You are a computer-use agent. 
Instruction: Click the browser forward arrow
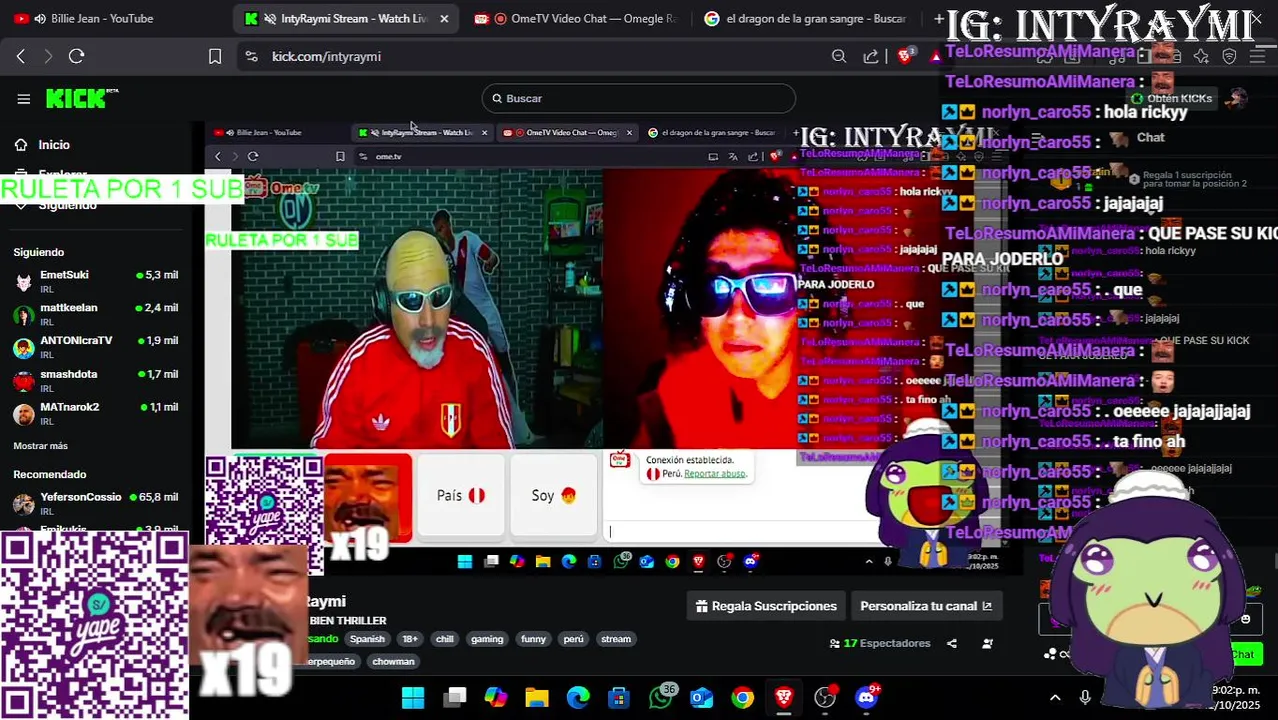[x=47, y=56]
